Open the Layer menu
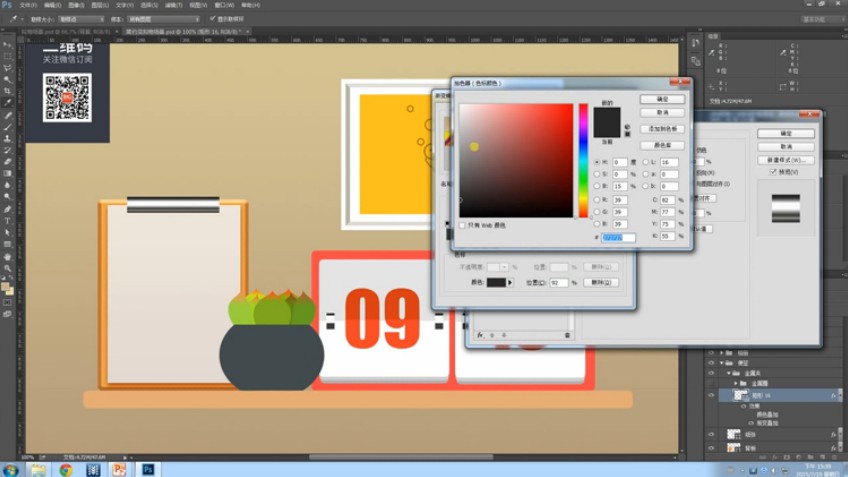 [100, 5]
